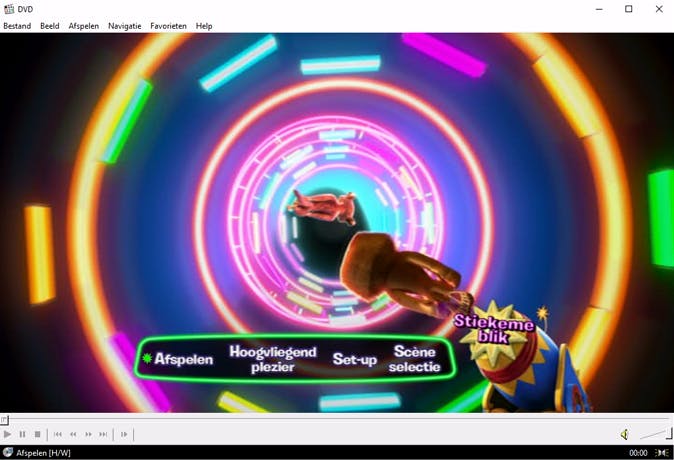Click the Stop button

[37, 435]
